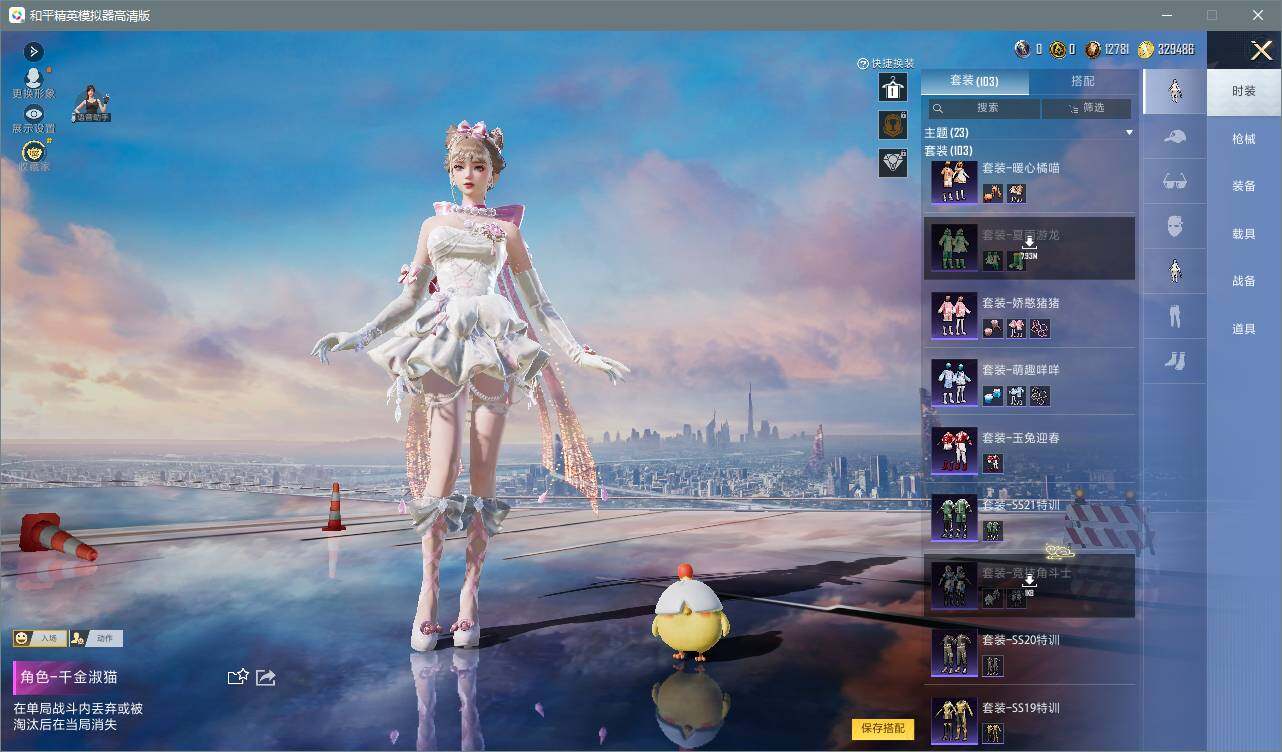Screen dimensions: 1282x752
Task: Select the glasses category icon
Action: pyautogui.click(x=1175, y=181)
